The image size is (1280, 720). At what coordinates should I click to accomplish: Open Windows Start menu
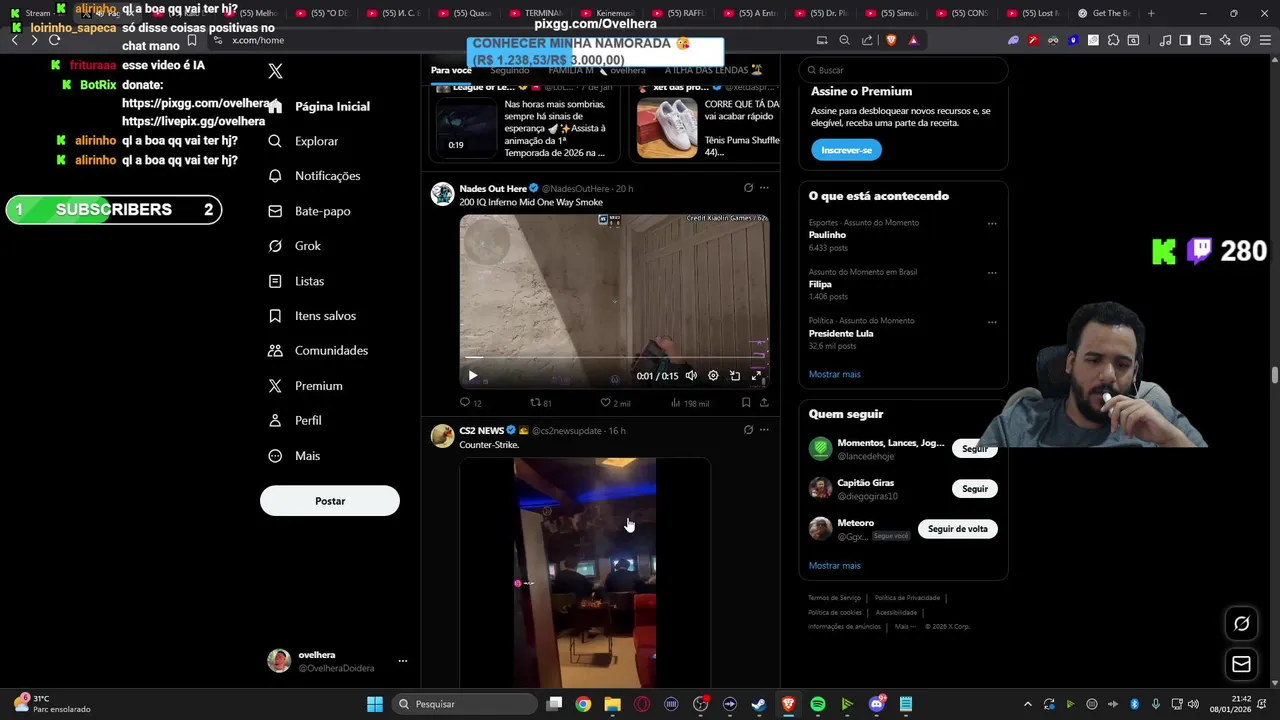[x=374, y=704]
